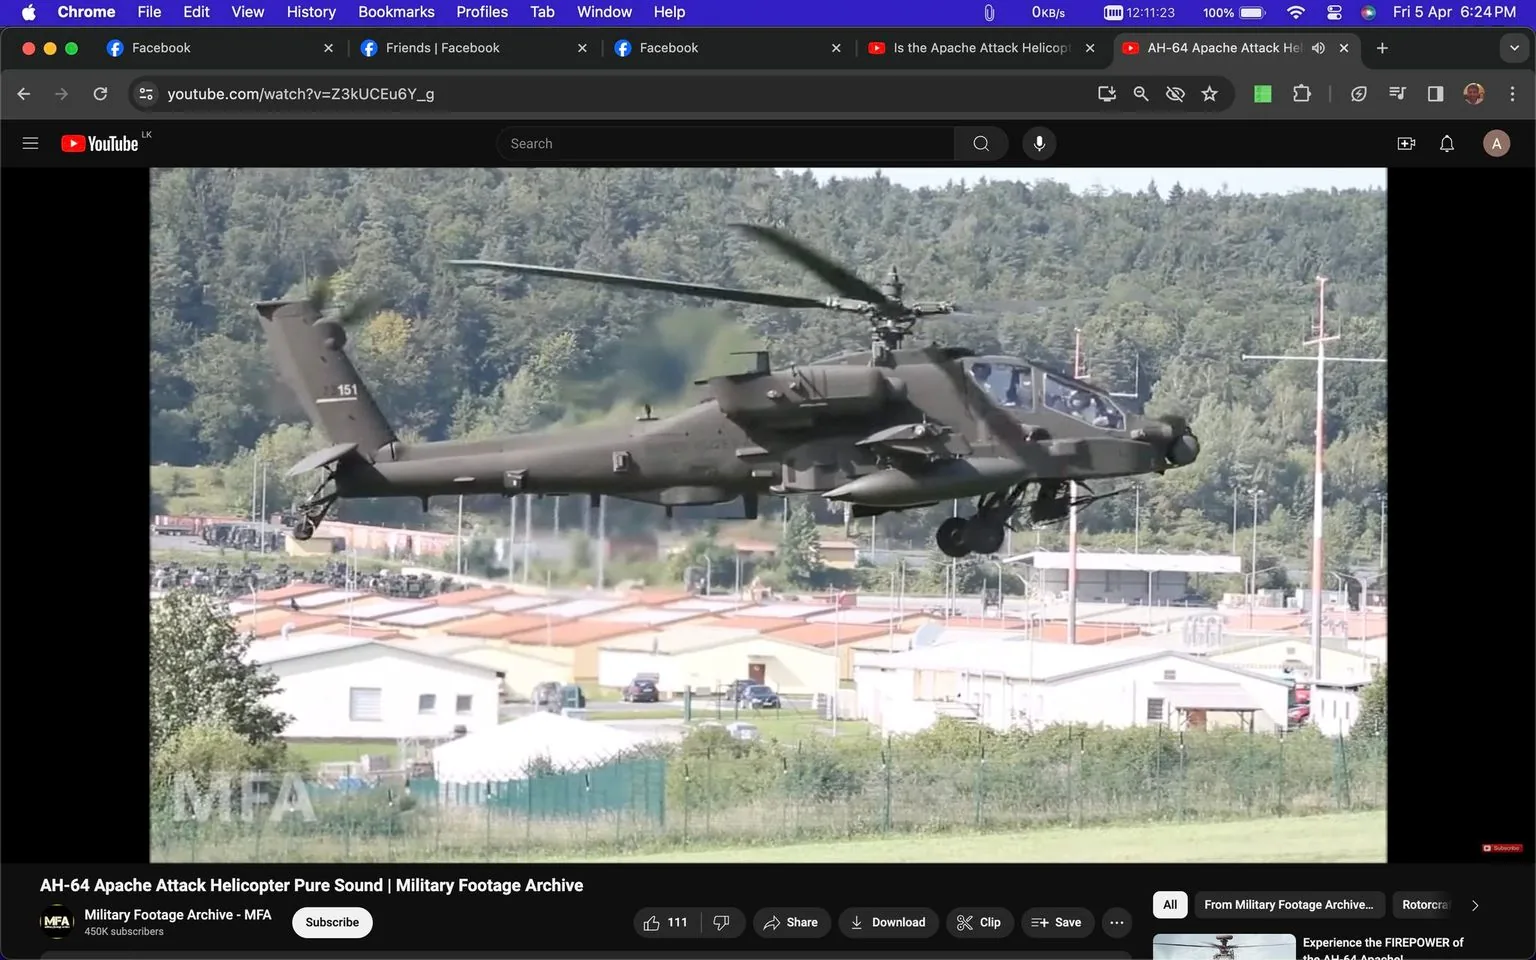Start a Clip of the video
1536x960 pixels.
coord(979,922)
